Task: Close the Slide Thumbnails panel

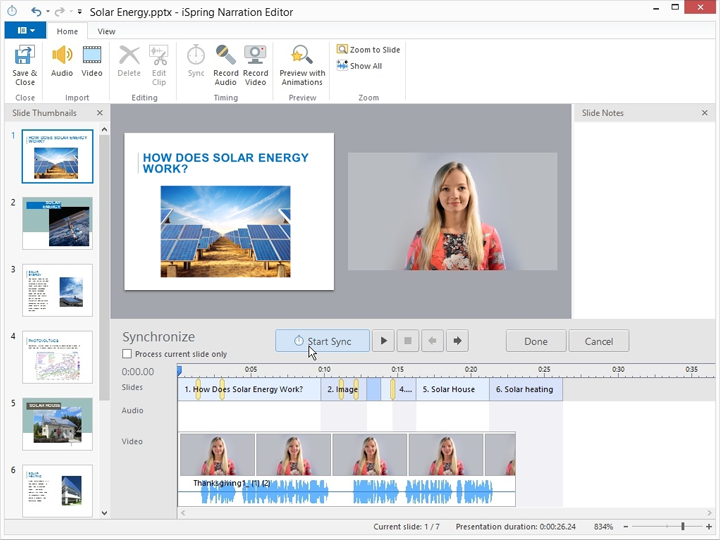Action: 100,113
